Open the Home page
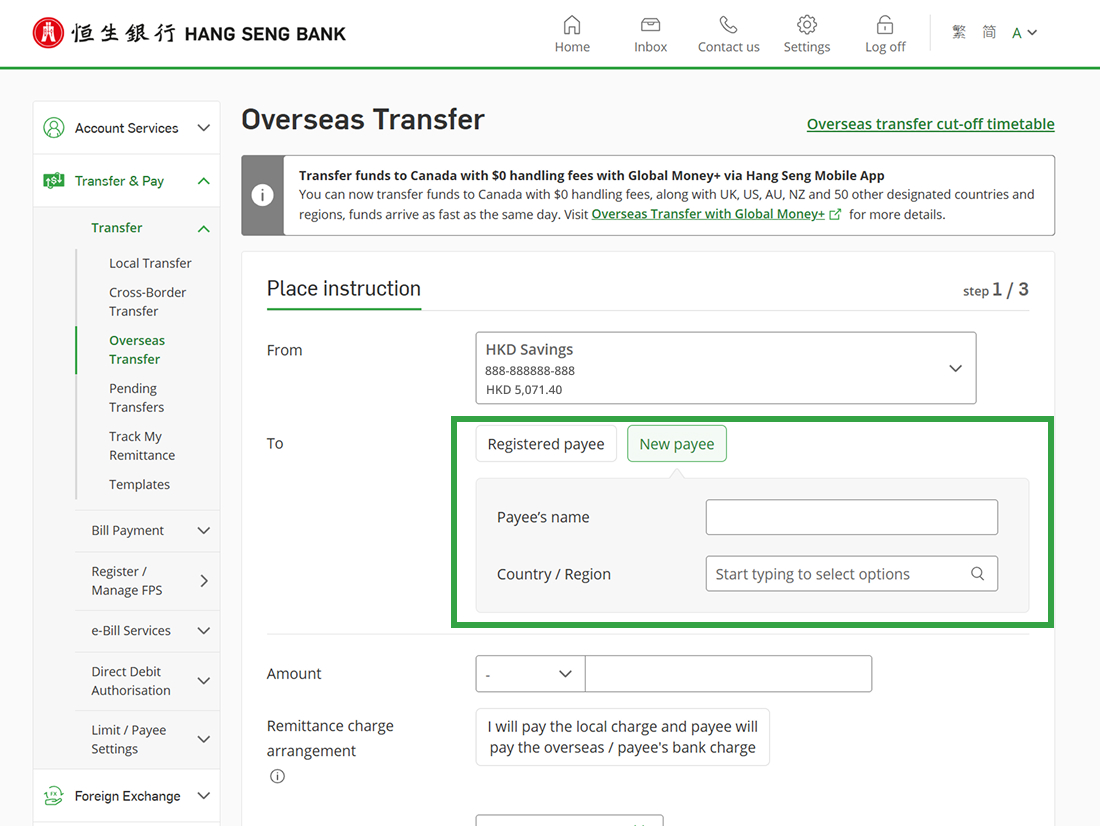Image resolution: width=1100 pixels, height=826 pixels. tap(571, 33)
